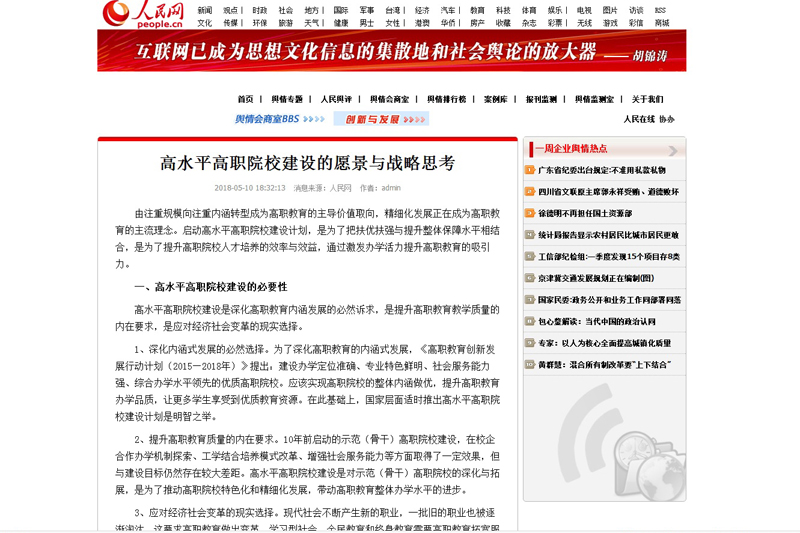Click the rank 5 gray number badge

530,256
